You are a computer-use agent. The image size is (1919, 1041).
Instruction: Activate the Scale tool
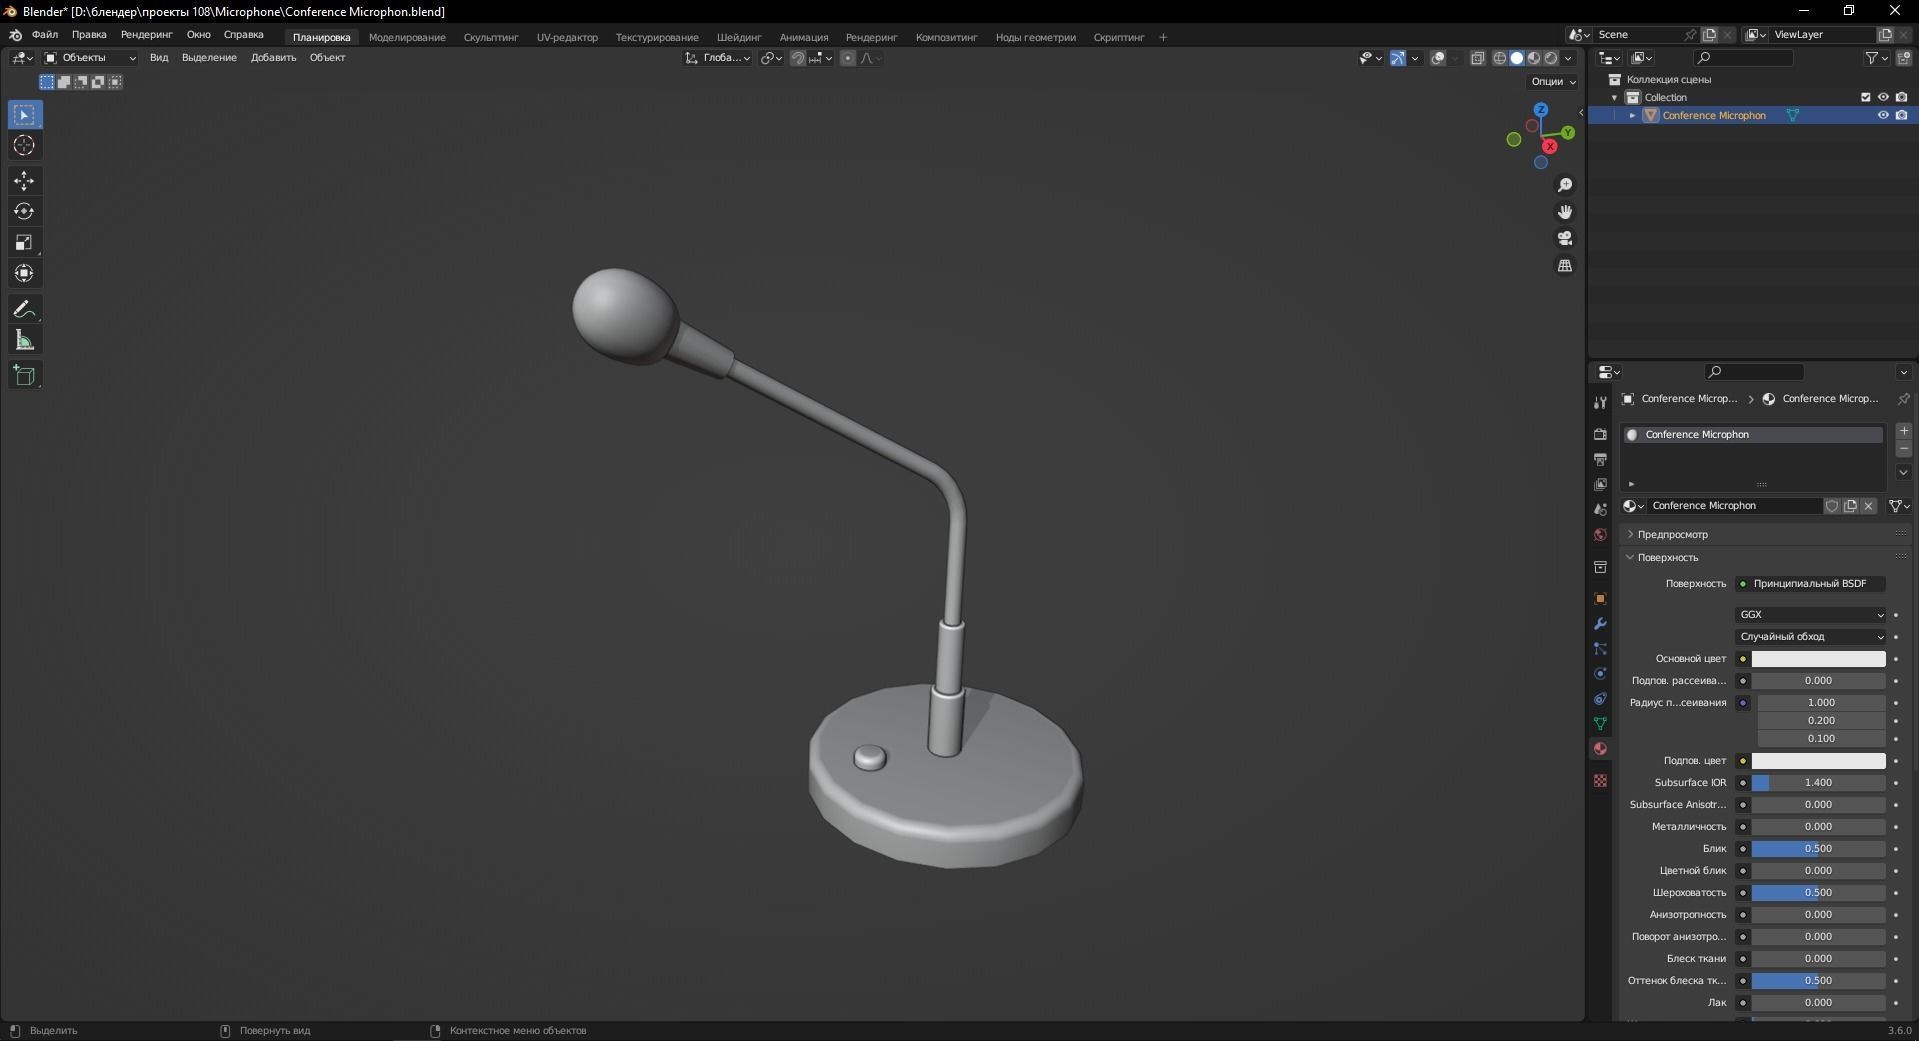(x=24, y=242)
